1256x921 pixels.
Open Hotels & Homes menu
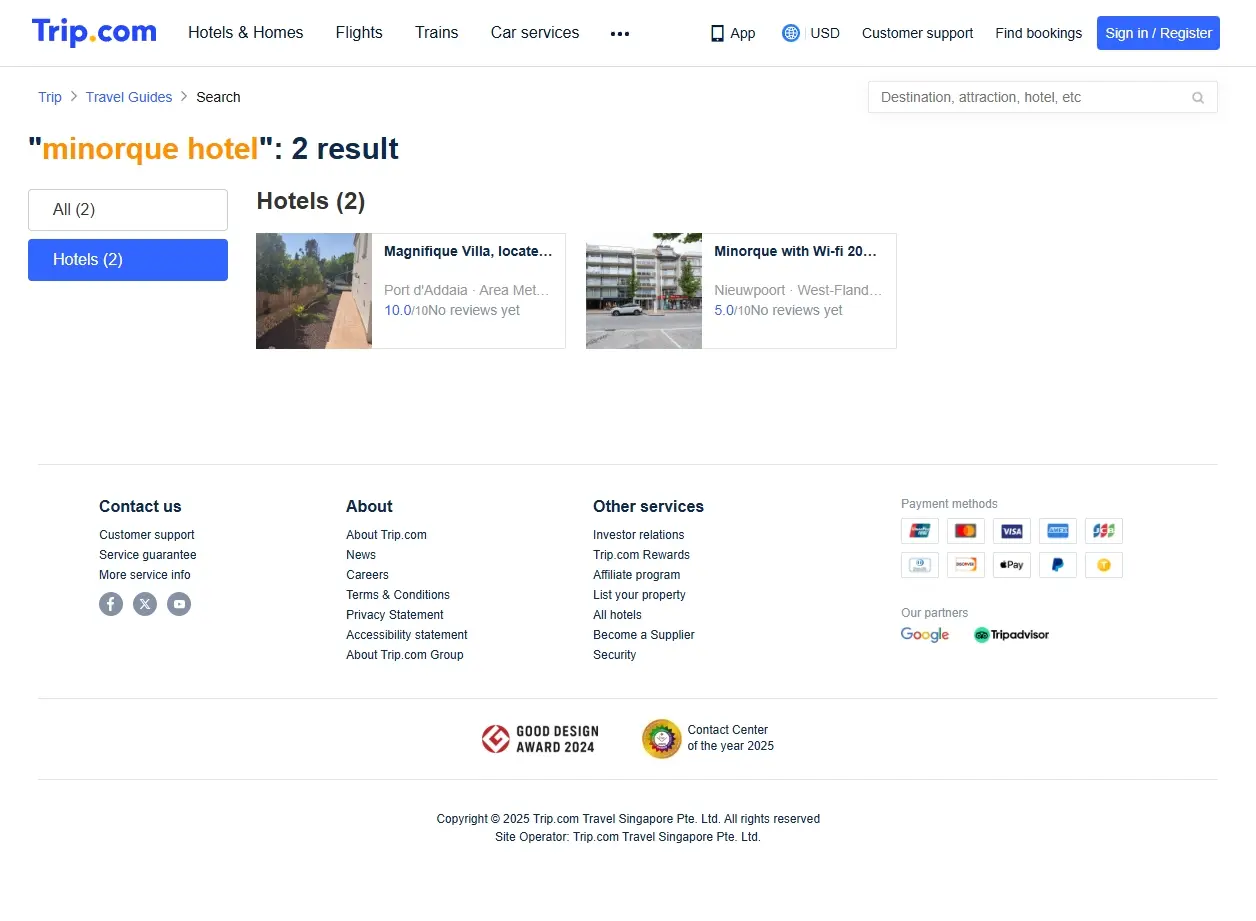tap(246, 33)
